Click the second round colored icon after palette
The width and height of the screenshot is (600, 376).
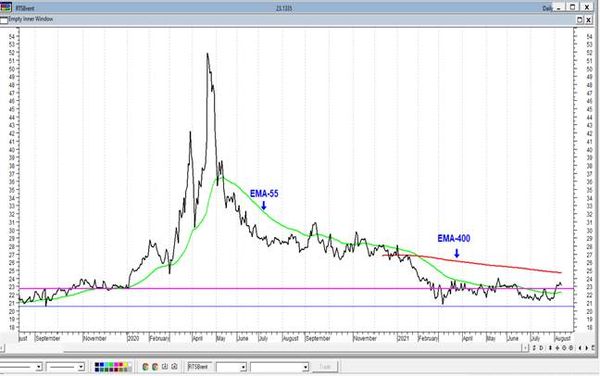point(155,366)
